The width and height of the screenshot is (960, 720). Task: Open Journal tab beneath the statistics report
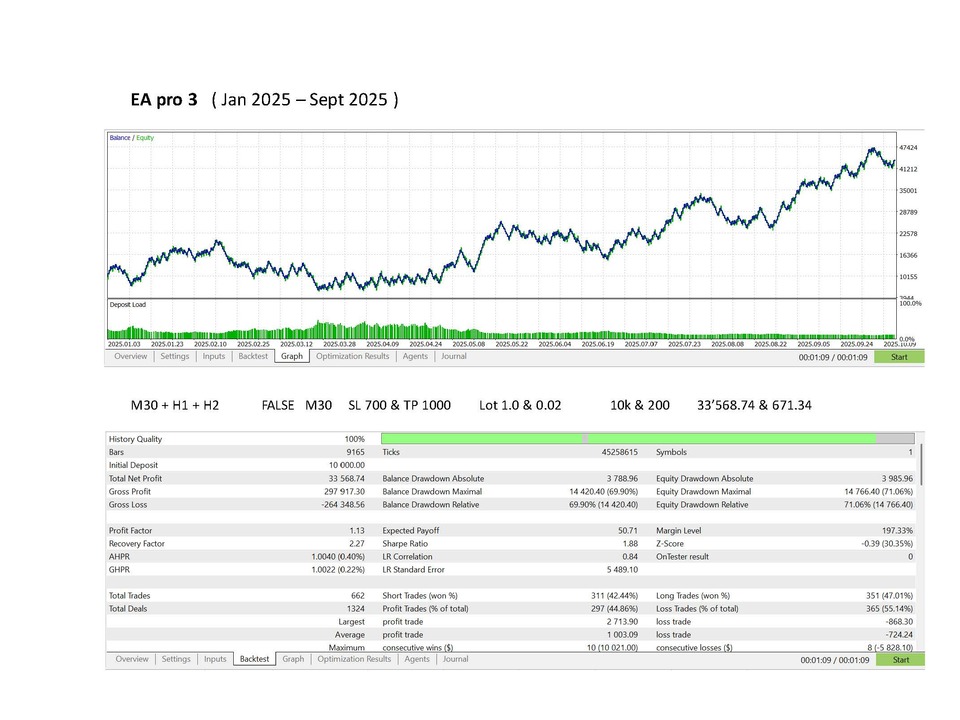(455, 659)
